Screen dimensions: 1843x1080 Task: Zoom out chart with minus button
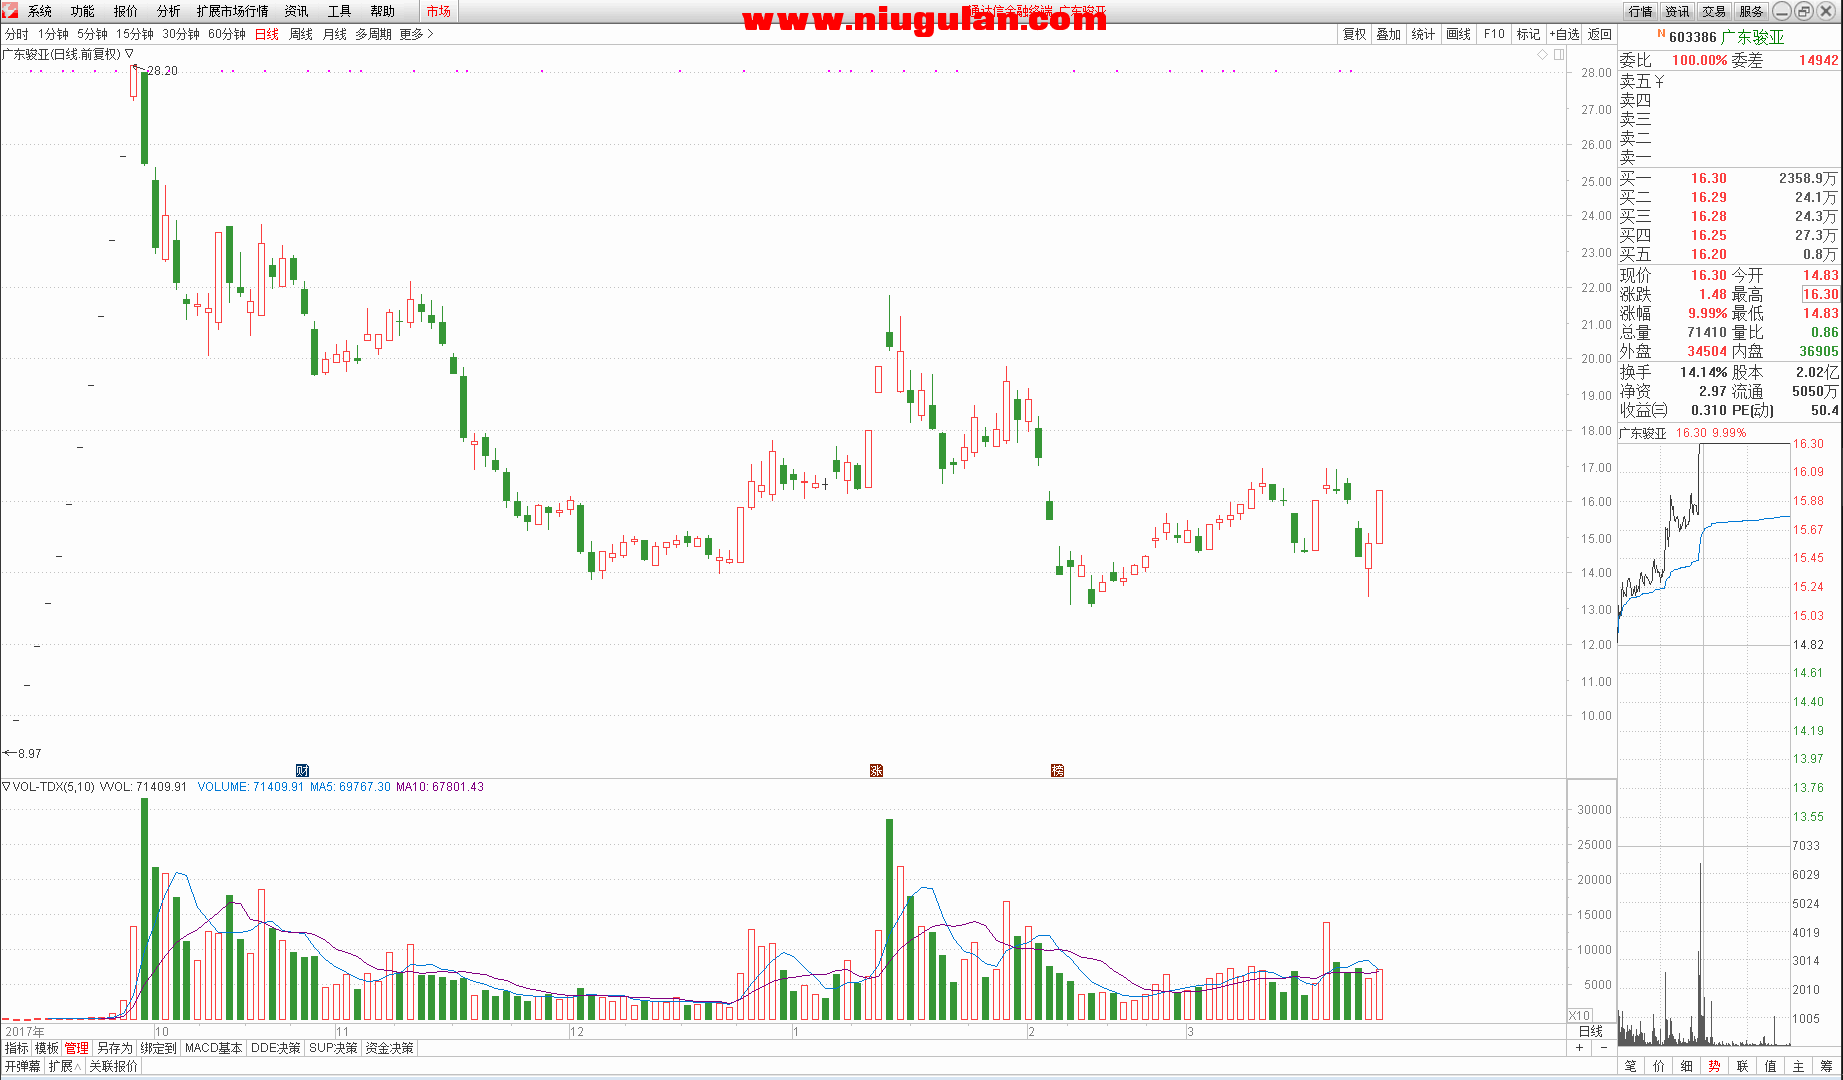click(x=1604, y=1048)
